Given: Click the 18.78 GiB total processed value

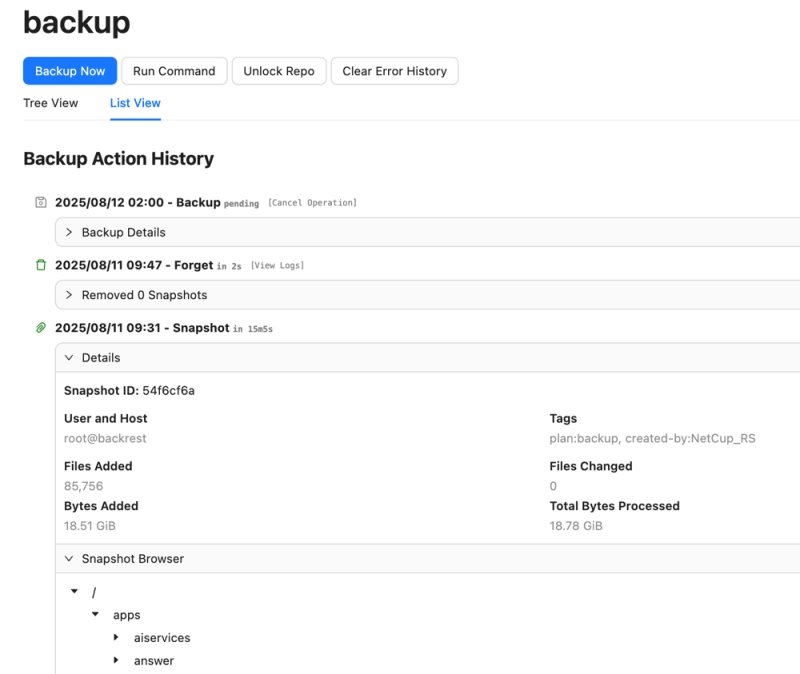Looking at the screenshot, I should pyautogui.click(x=576, y=526).
